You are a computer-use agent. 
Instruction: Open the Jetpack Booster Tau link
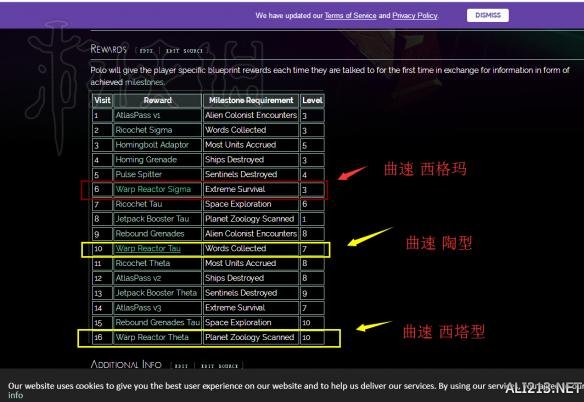click(152, 219)
